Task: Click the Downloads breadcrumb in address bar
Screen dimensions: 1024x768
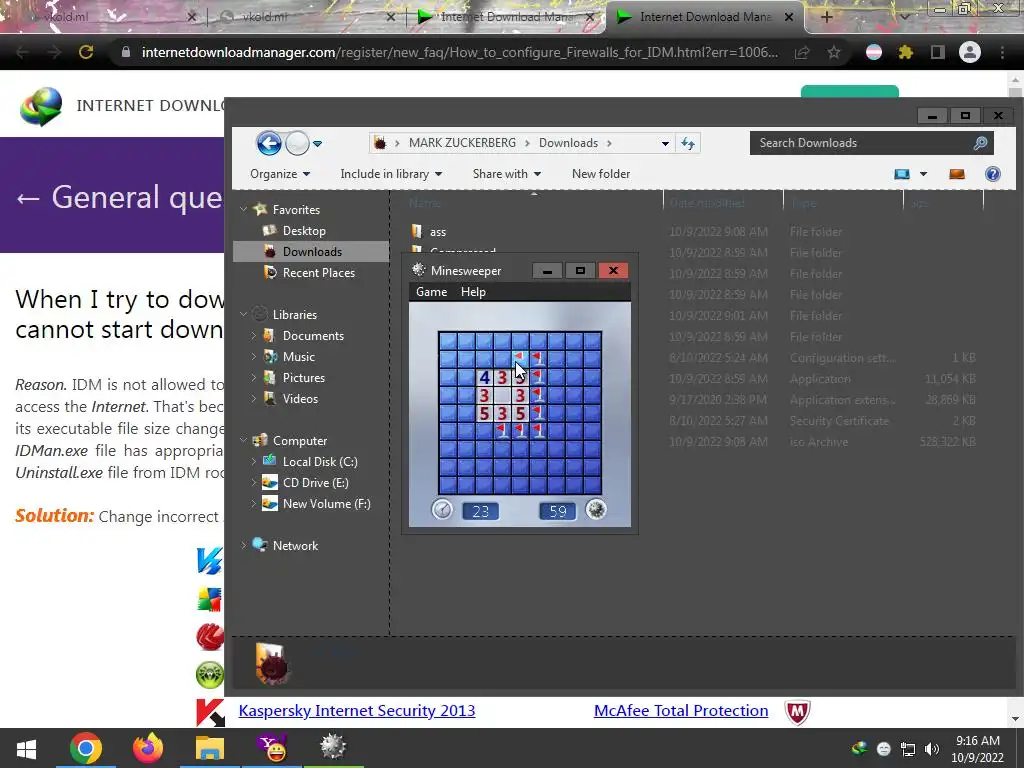Action: pyautogui.click(x=568, y=143)
